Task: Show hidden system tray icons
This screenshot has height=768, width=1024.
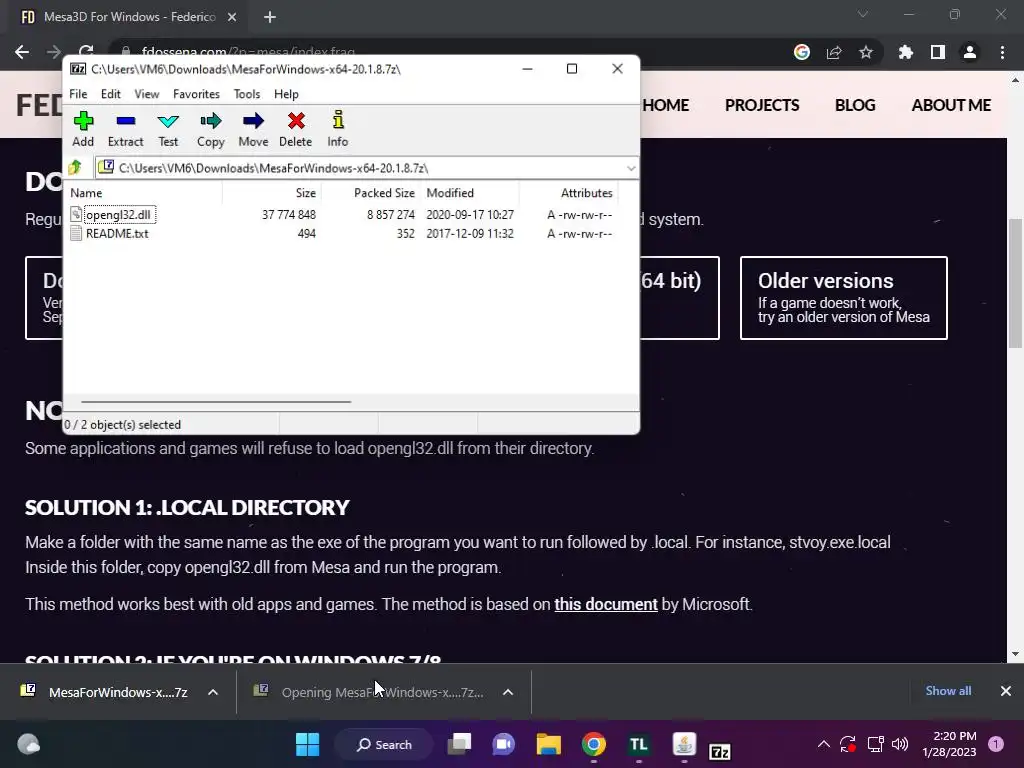Action: pyautogui.click(x=824, y=744)
